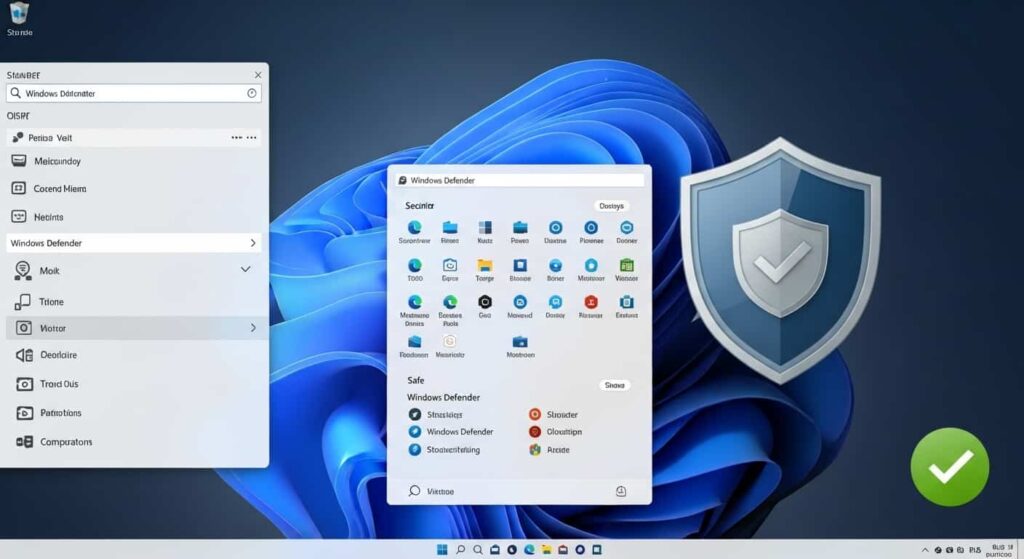Select the Petisa Velt entry
This screenshot has height=559, width=1024.
click(x=134, y=138)
